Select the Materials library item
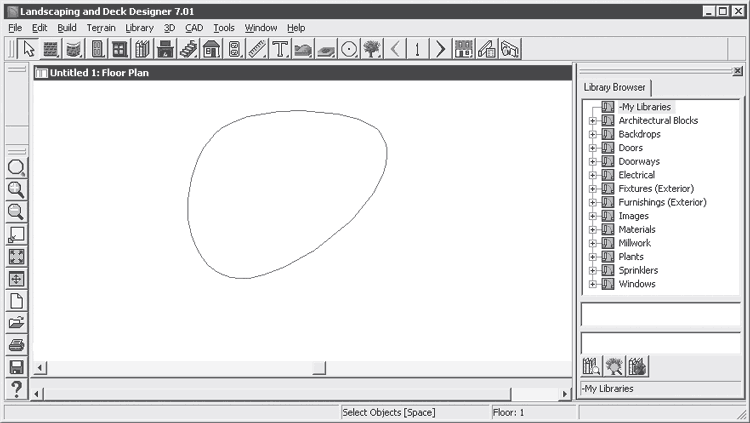Viewport: 750px width, 423px height. click(x=637, y=230)
